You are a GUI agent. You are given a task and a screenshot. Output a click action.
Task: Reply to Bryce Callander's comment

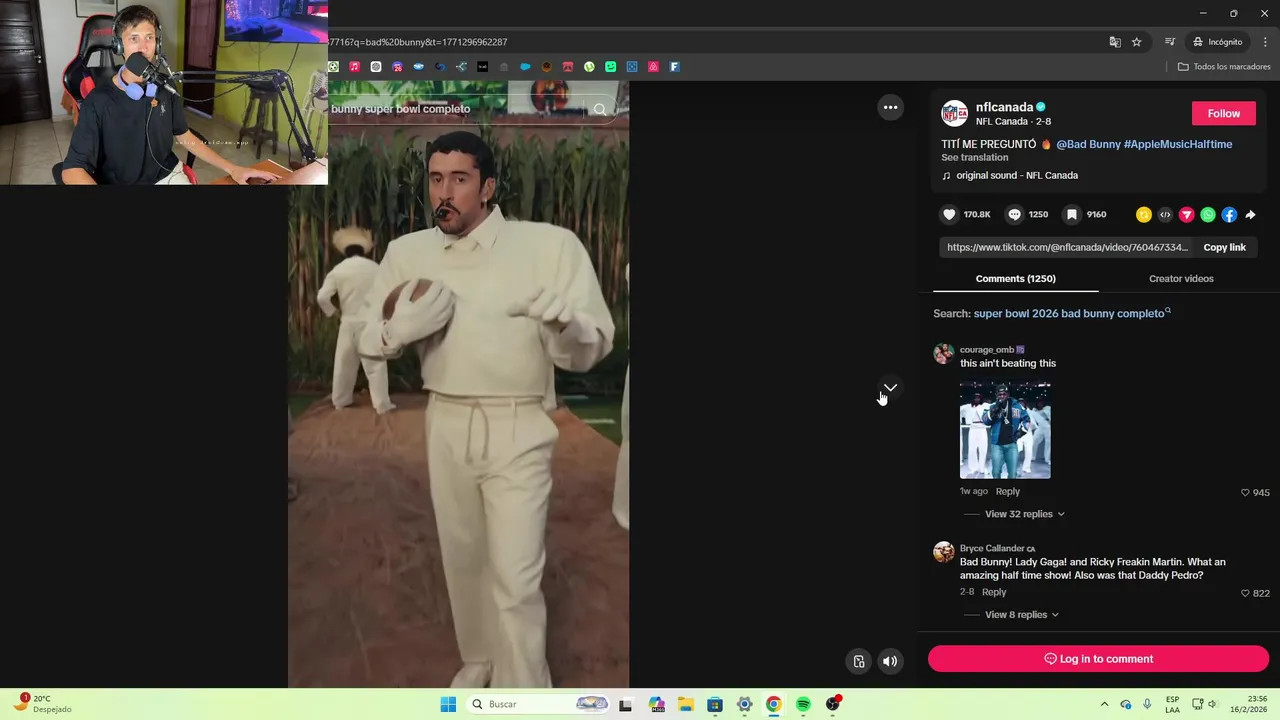(994, 593)
